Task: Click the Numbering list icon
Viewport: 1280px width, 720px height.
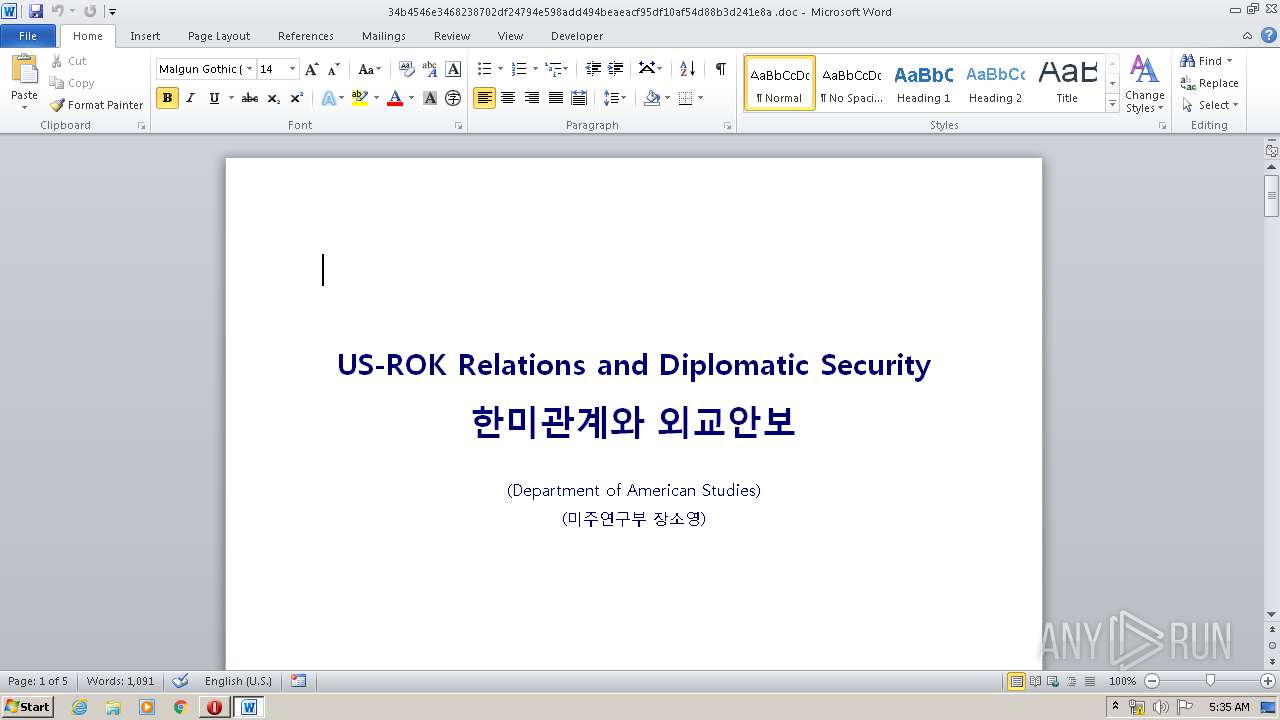Action: coord(518,69)
